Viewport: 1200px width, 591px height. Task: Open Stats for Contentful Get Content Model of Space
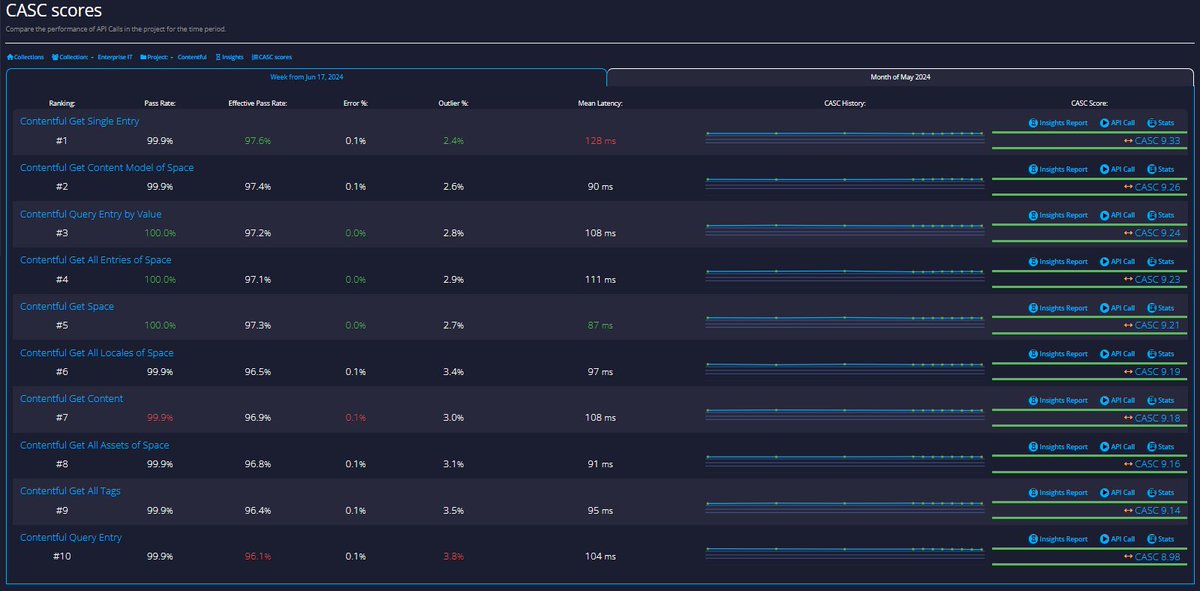1159,169
